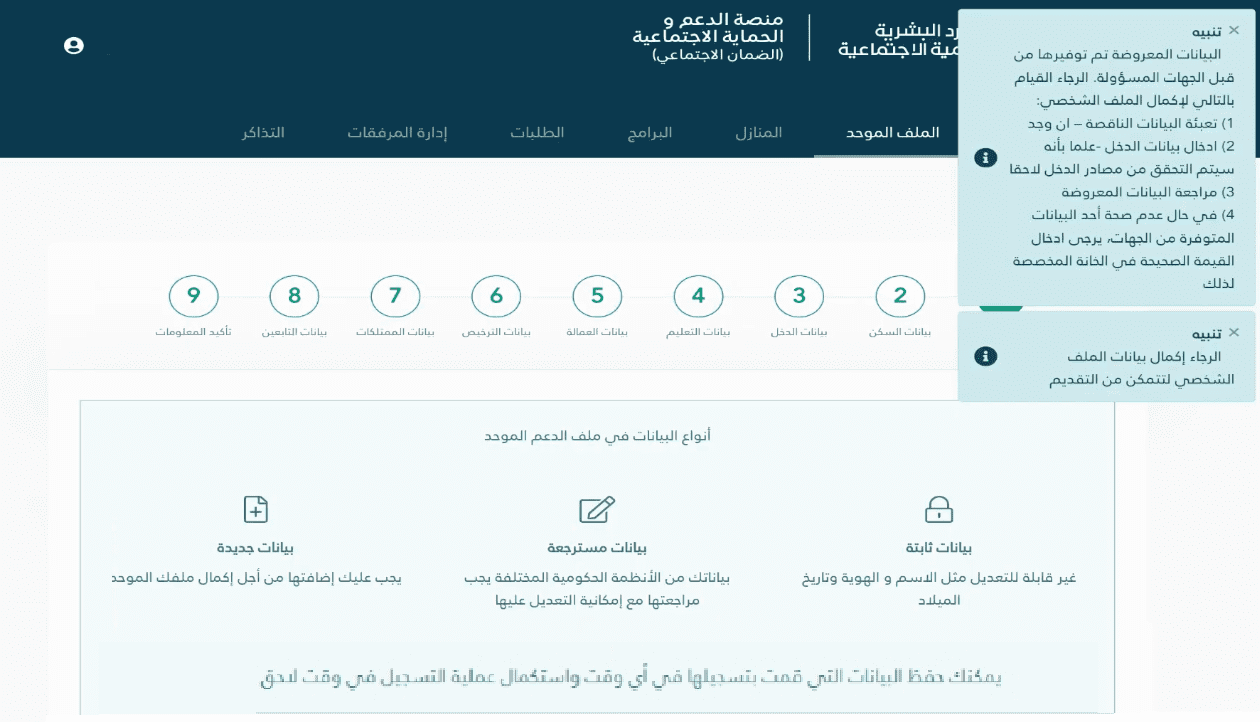Open the user profile account icon
This screenshot has height=722, width=1260.
tap(73, 45)
